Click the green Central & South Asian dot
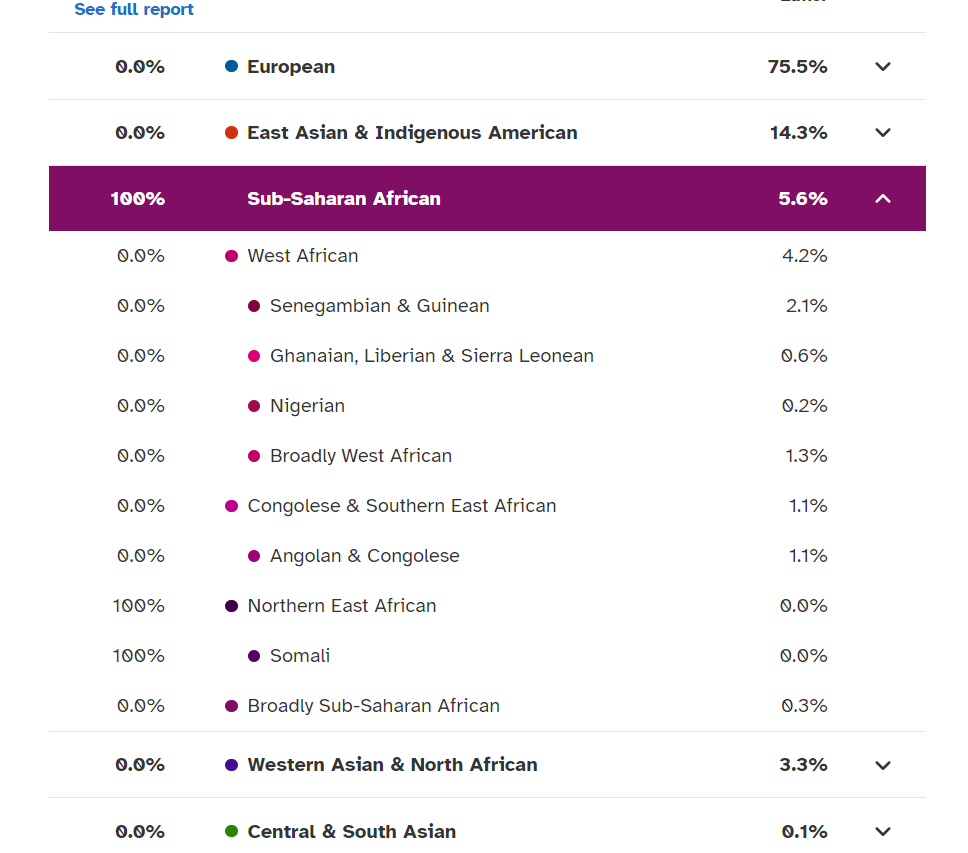968x853 pixels. coord(232,831)
